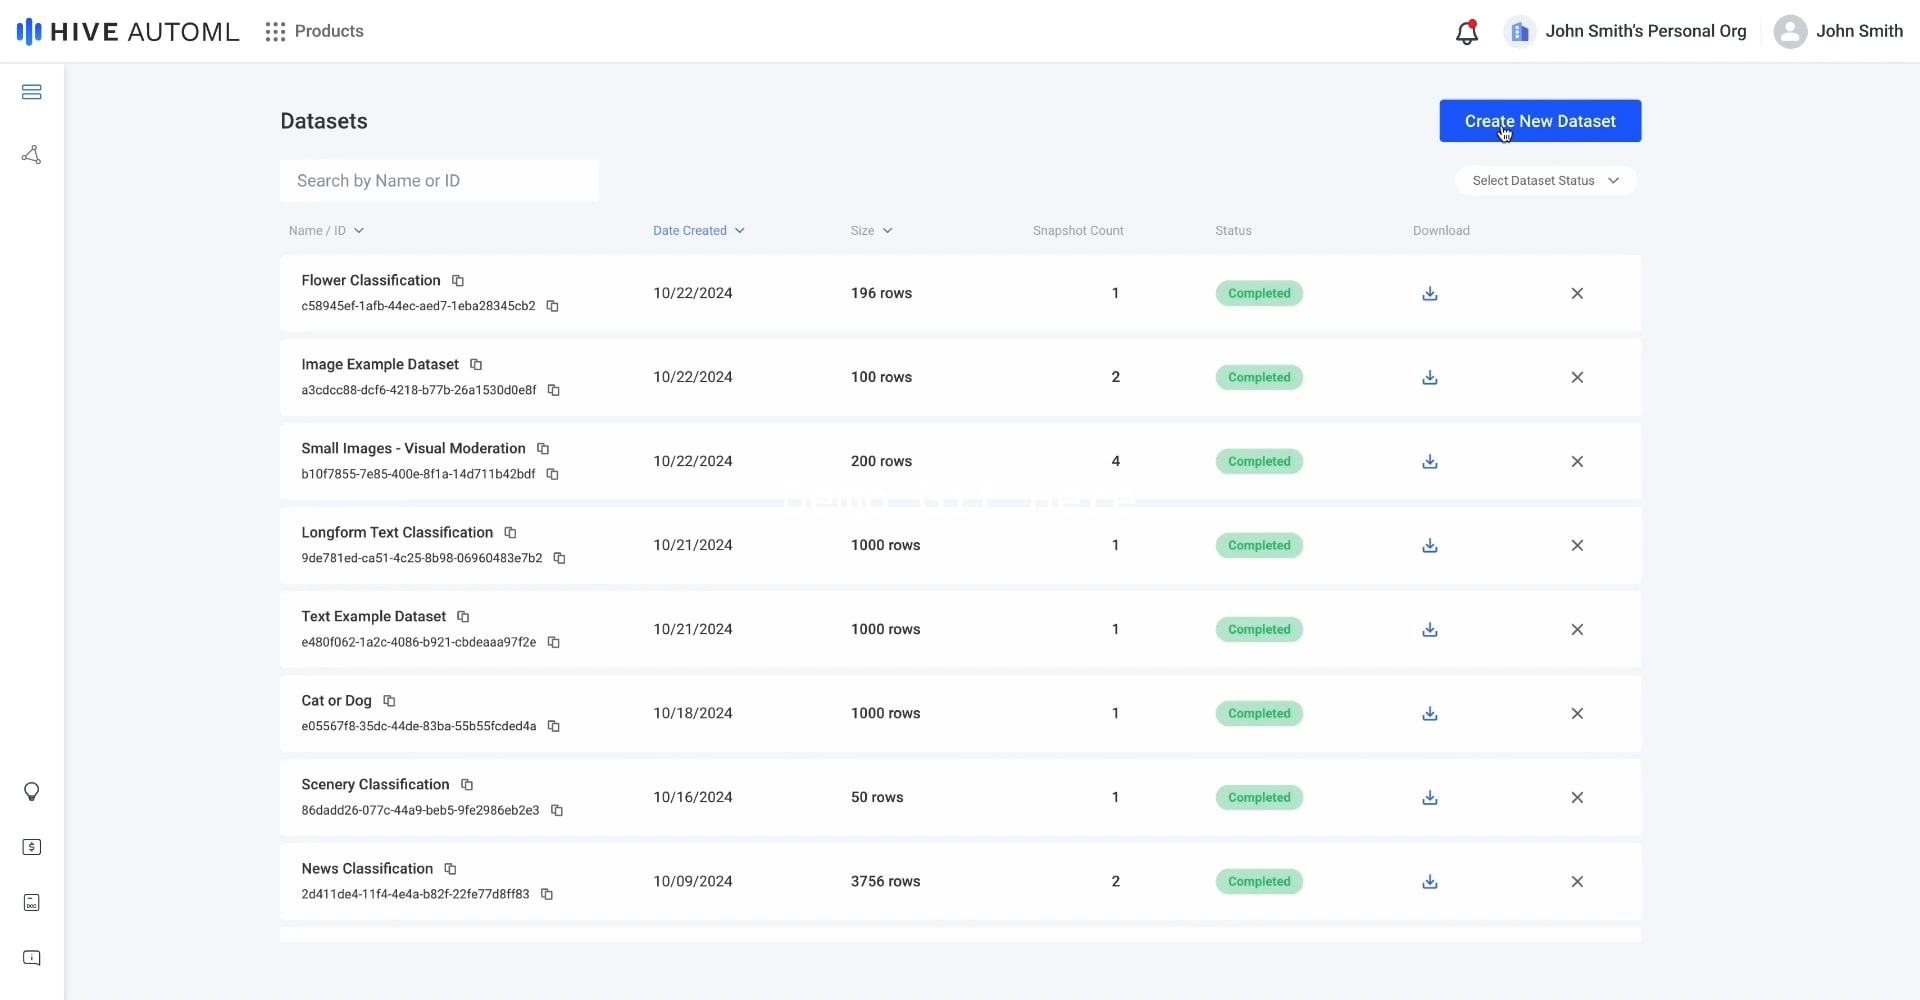Download the Longform Text Classification dataset
This screenshot has width=1920, height=1000.
pos(1430,546)
